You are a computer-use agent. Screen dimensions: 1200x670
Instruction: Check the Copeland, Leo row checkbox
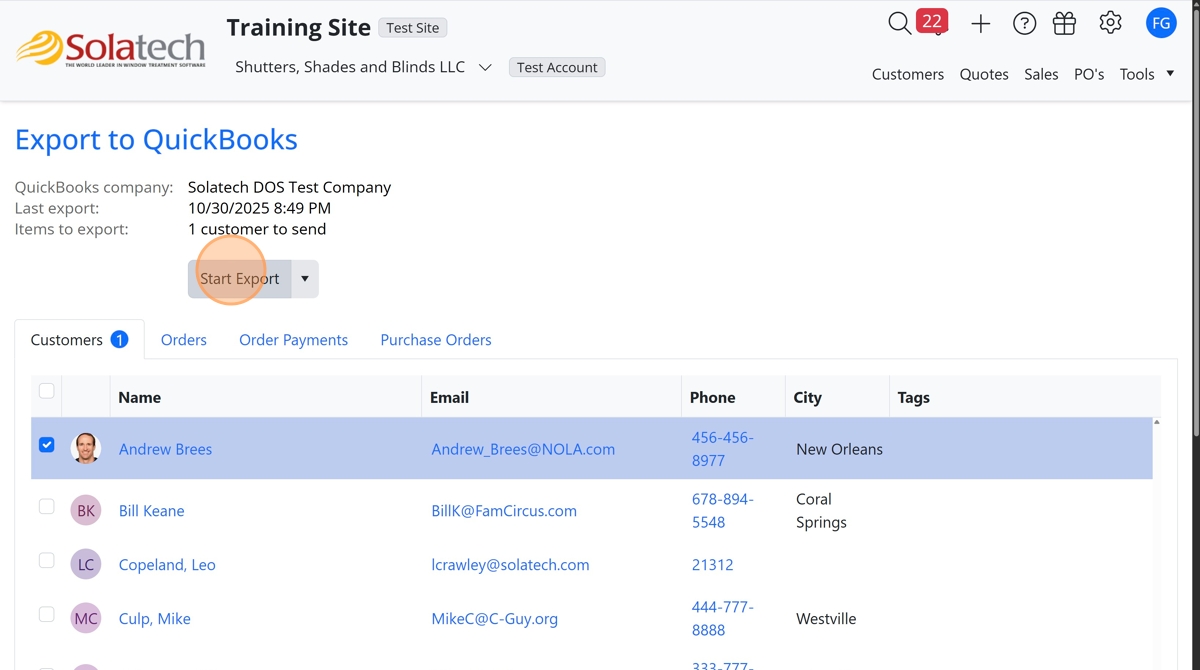(x=46, y=561)
